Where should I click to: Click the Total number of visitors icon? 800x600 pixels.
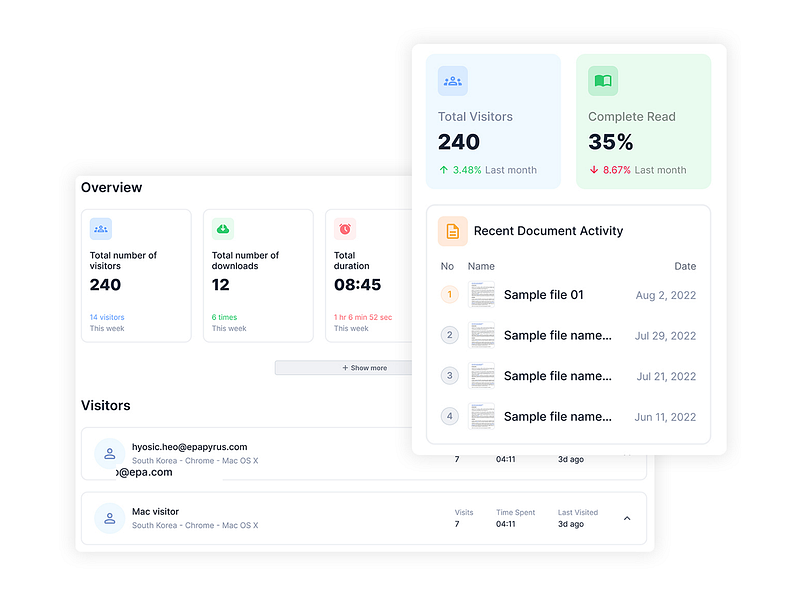tap(100, 229)
